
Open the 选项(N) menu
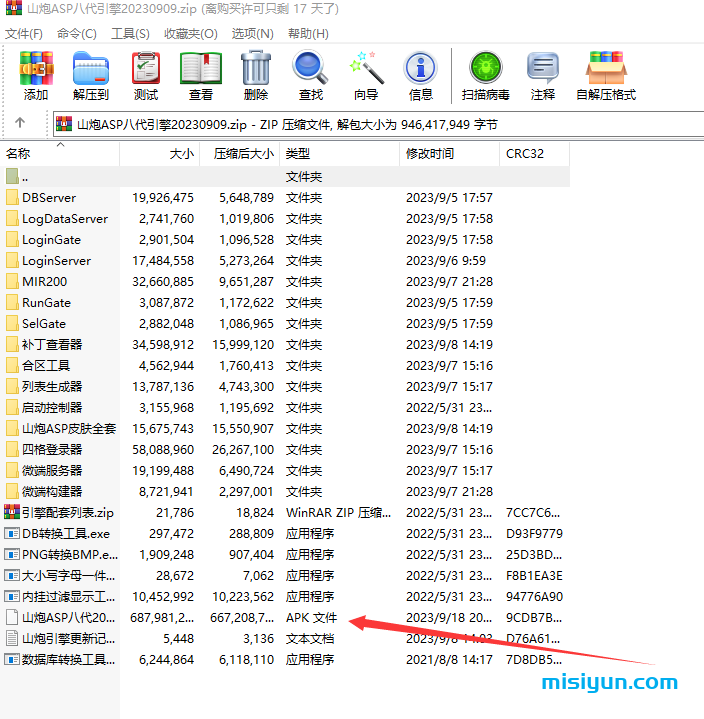(x=252, y=34)
